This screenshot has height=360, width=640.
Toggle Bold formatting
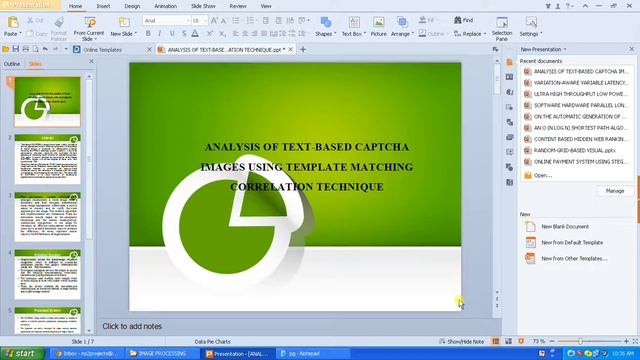coord(148,33)
